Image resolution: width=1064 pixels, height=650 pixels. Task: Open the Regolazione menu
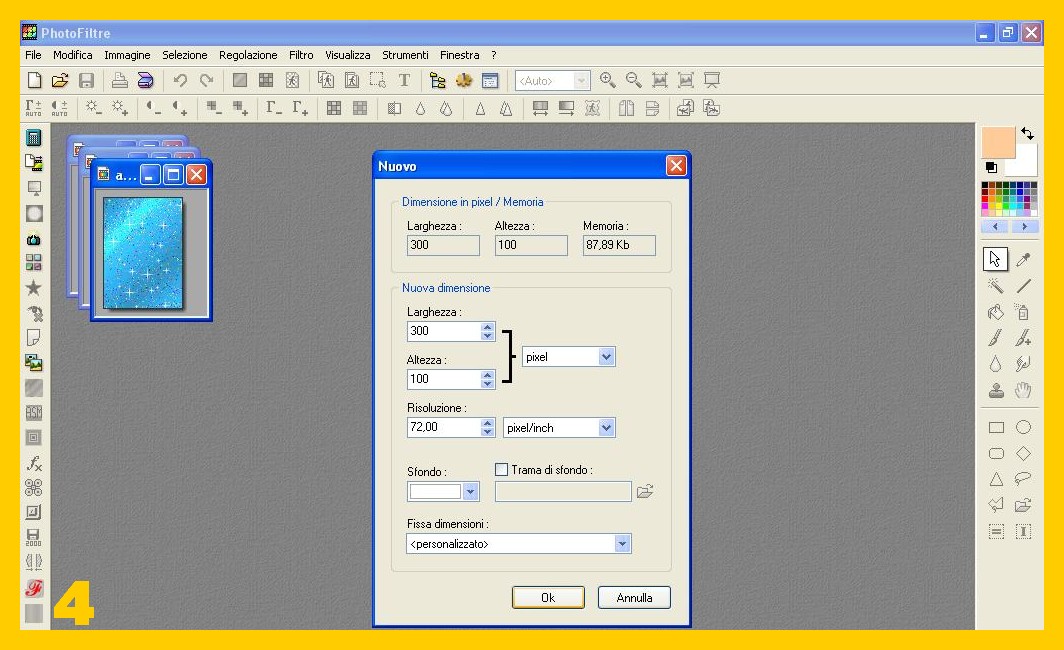pos(248,55)
